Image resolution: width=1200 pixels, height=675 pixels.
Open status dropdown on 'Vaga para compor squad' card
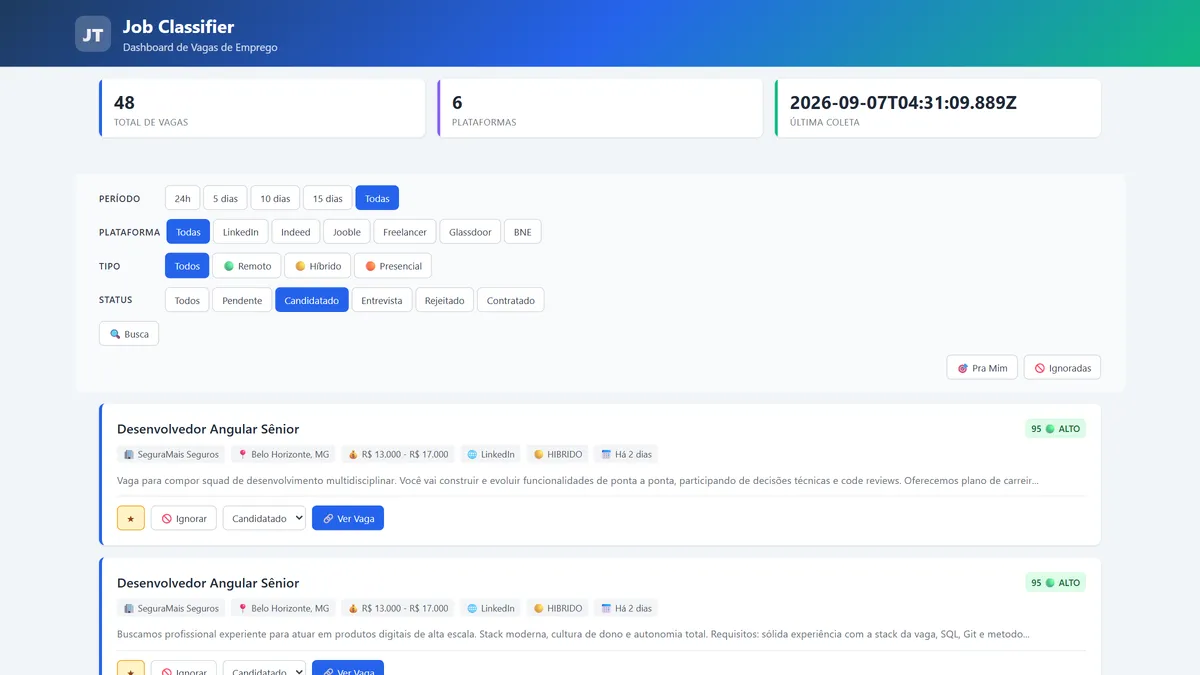[264, 518]
